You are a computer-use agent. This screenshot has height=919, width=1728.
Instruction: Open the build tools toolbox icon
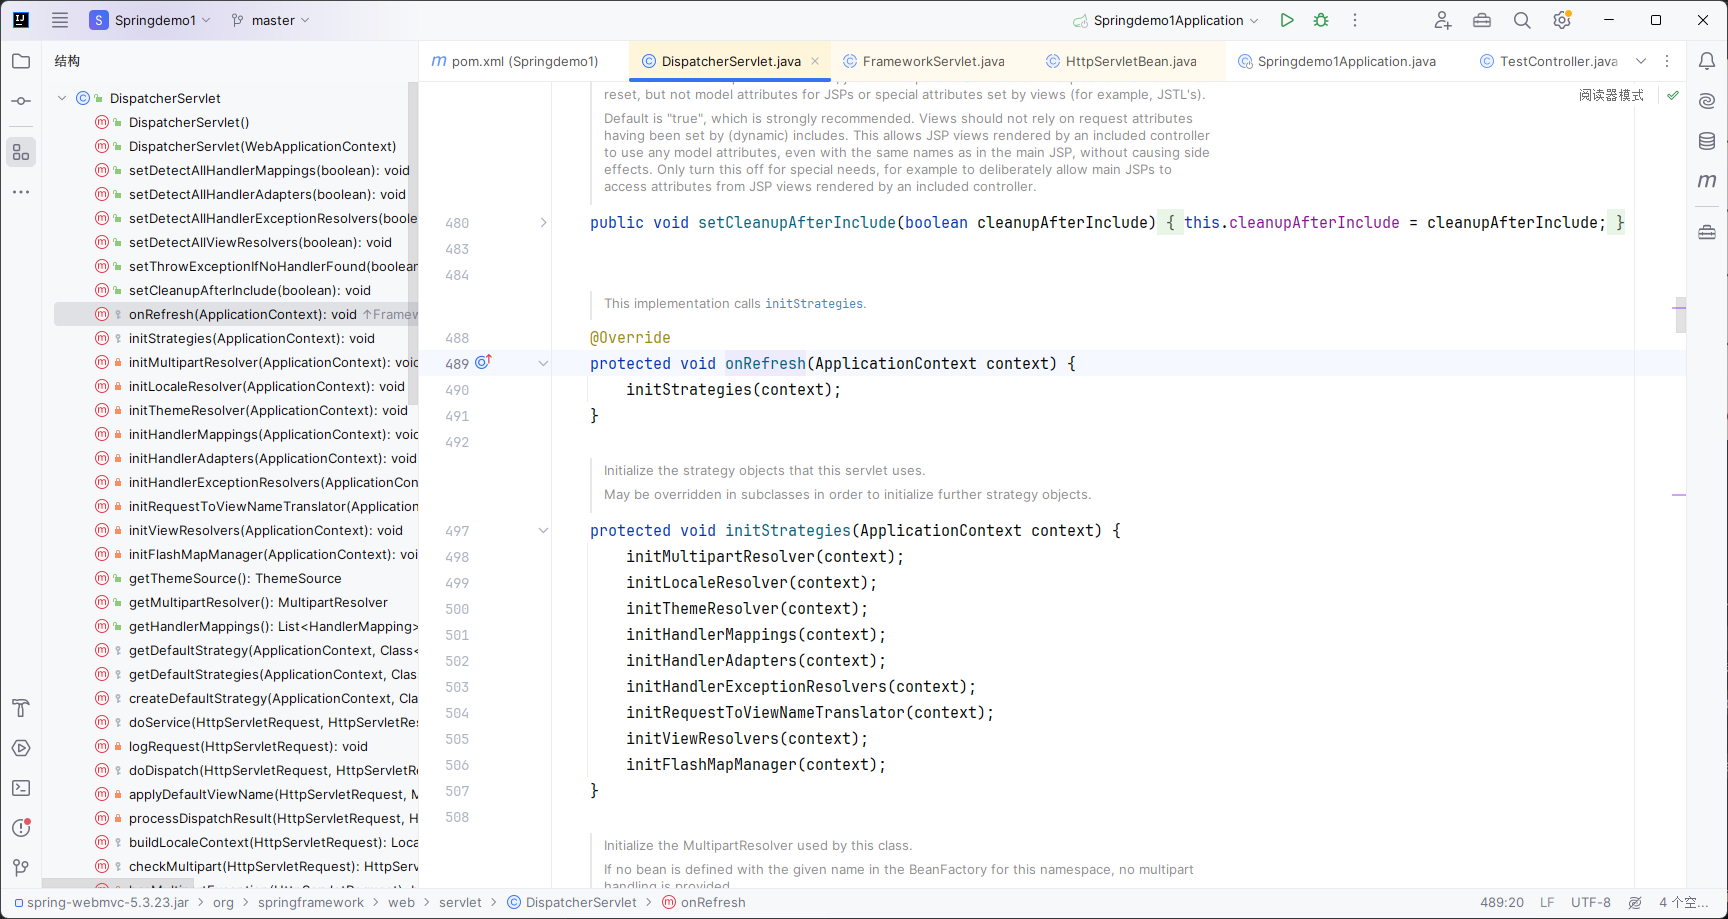click(1482, 20)
